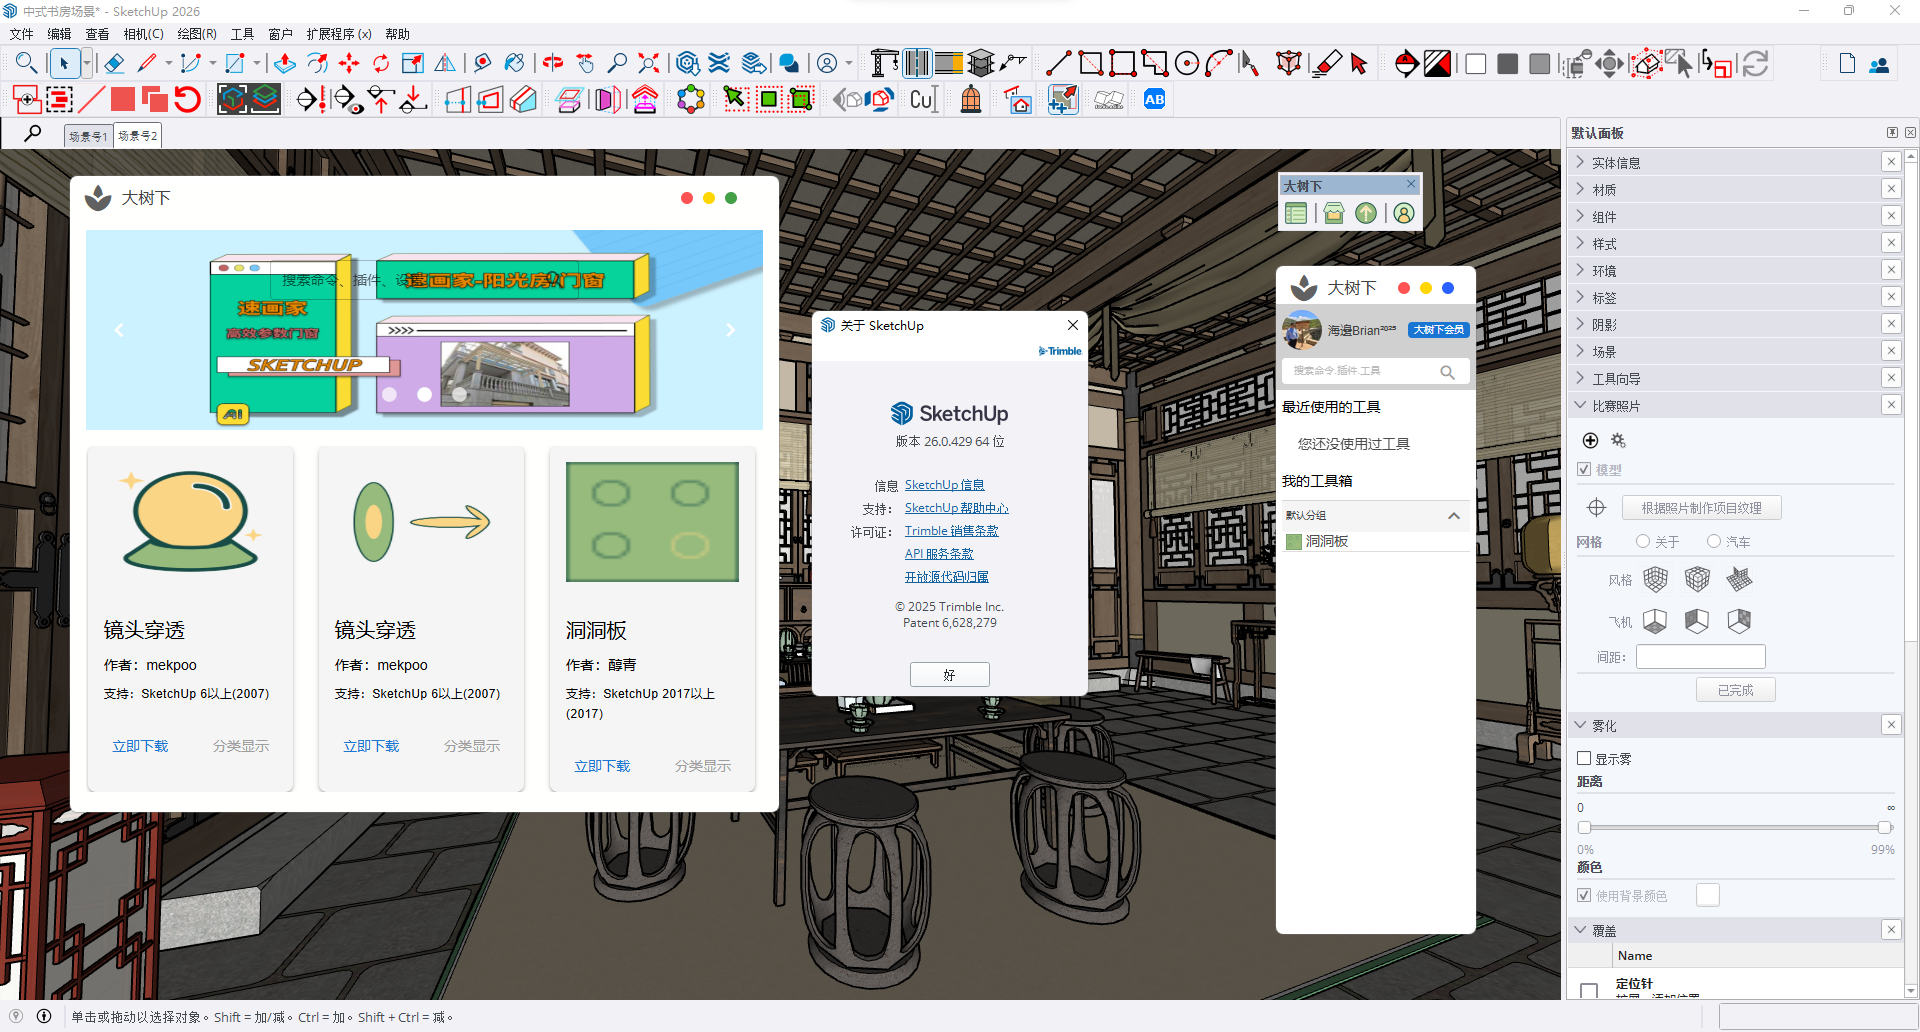Pick the Rotate tool icon
Screen dimensions: 1920x1032
[x=381, y=64]
